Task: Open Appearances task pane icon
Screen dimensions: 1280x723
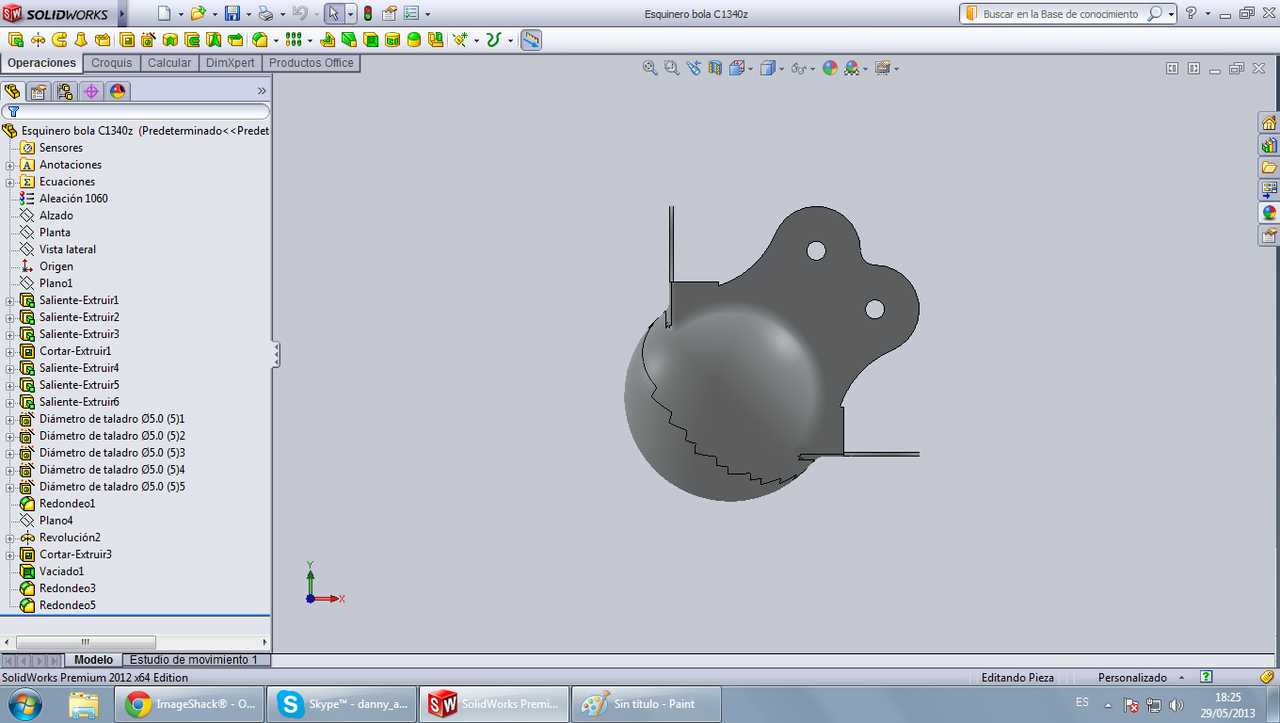Action: 1269,212
